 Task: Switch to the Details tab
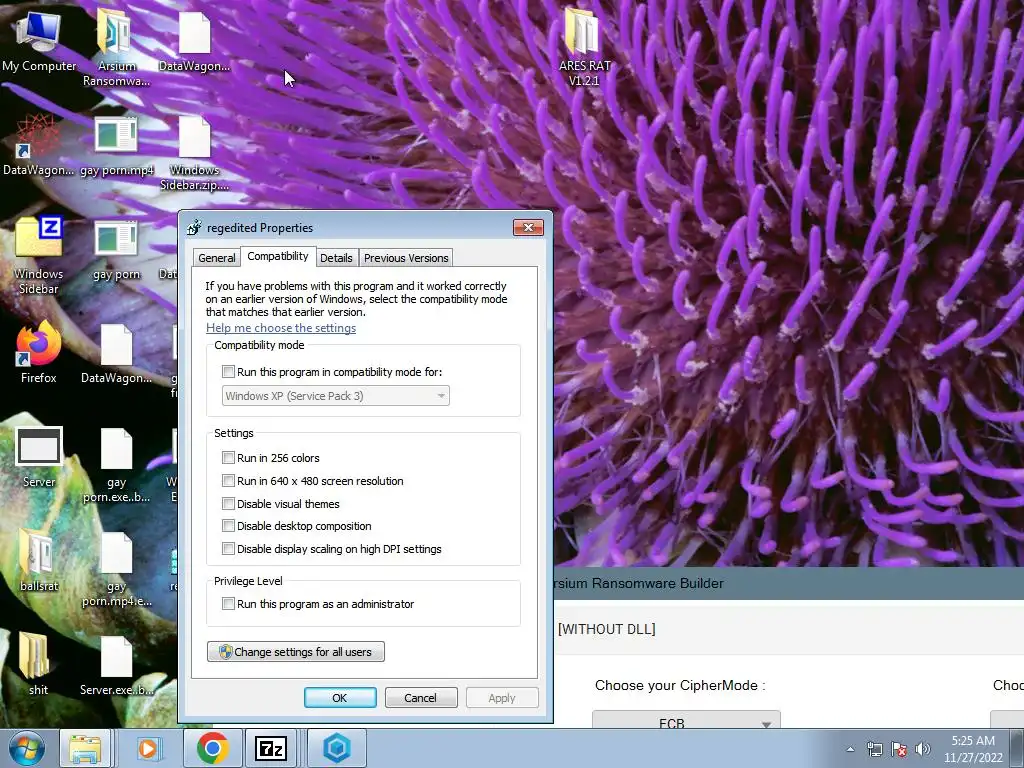(336, 258)
